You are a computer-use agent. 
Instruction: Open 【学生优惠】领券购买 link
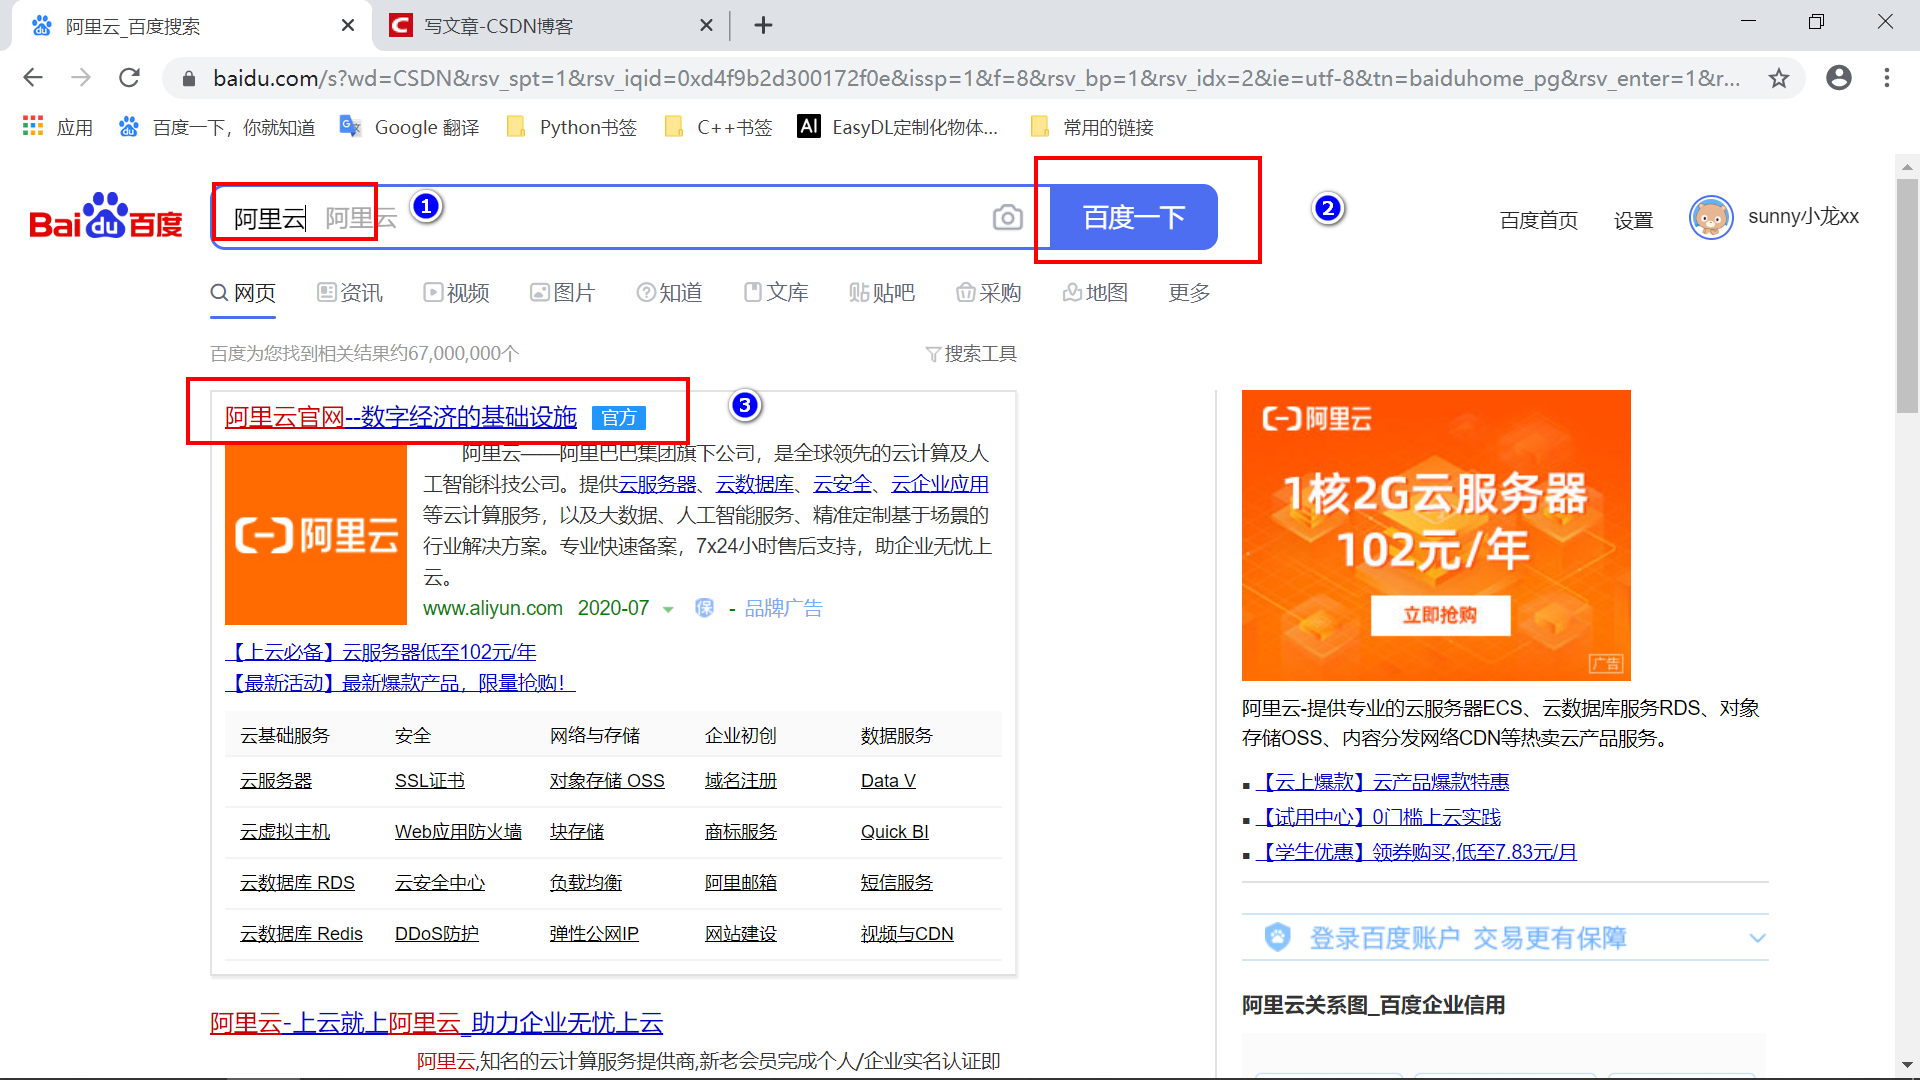[x=1416, y=852]
